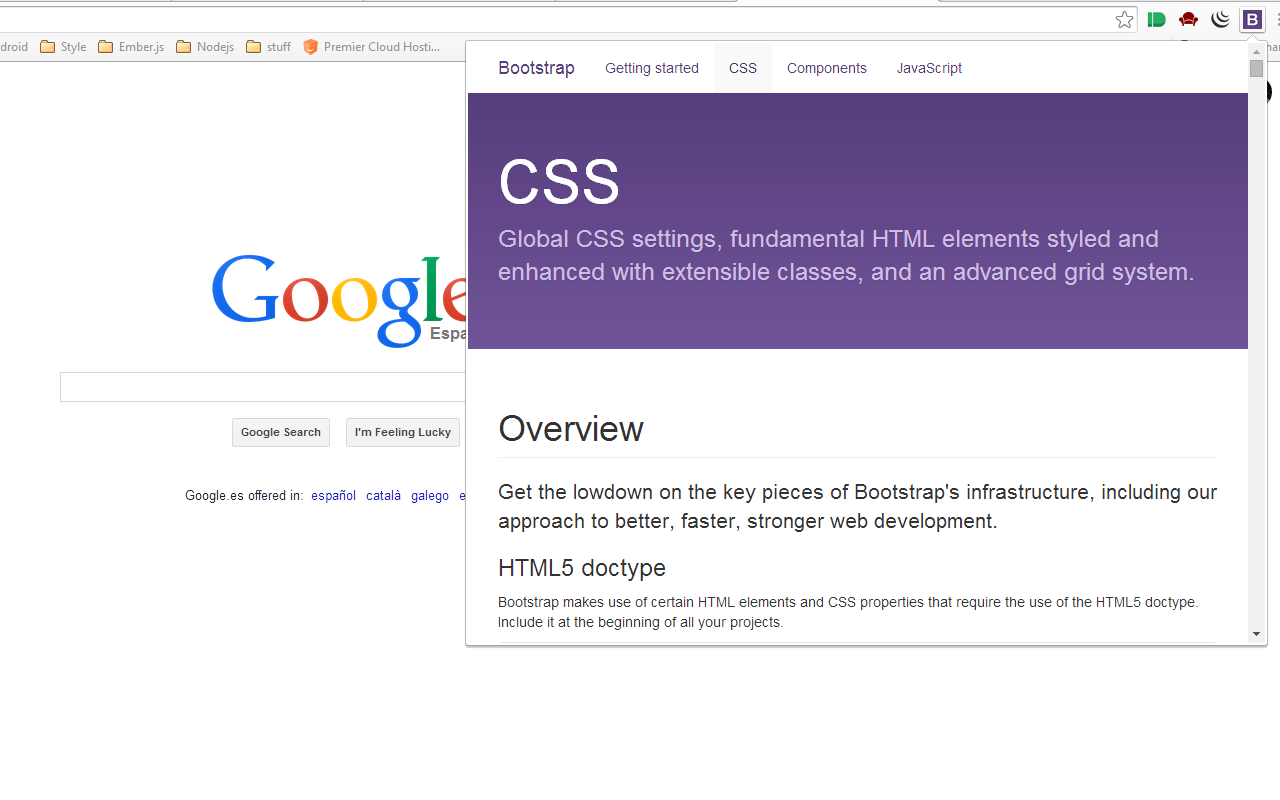
Task: Open the Style bookmarks folder
Action: click(x=63, y=47)
